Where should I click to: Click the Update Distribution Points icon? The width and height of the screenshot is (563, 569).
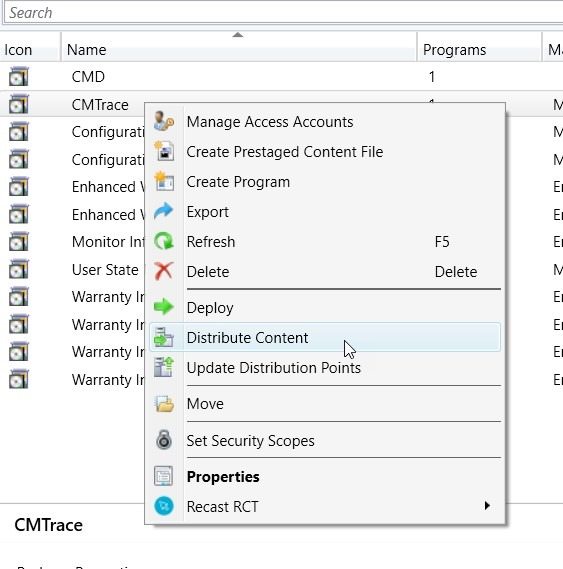(x=164, y=367)
